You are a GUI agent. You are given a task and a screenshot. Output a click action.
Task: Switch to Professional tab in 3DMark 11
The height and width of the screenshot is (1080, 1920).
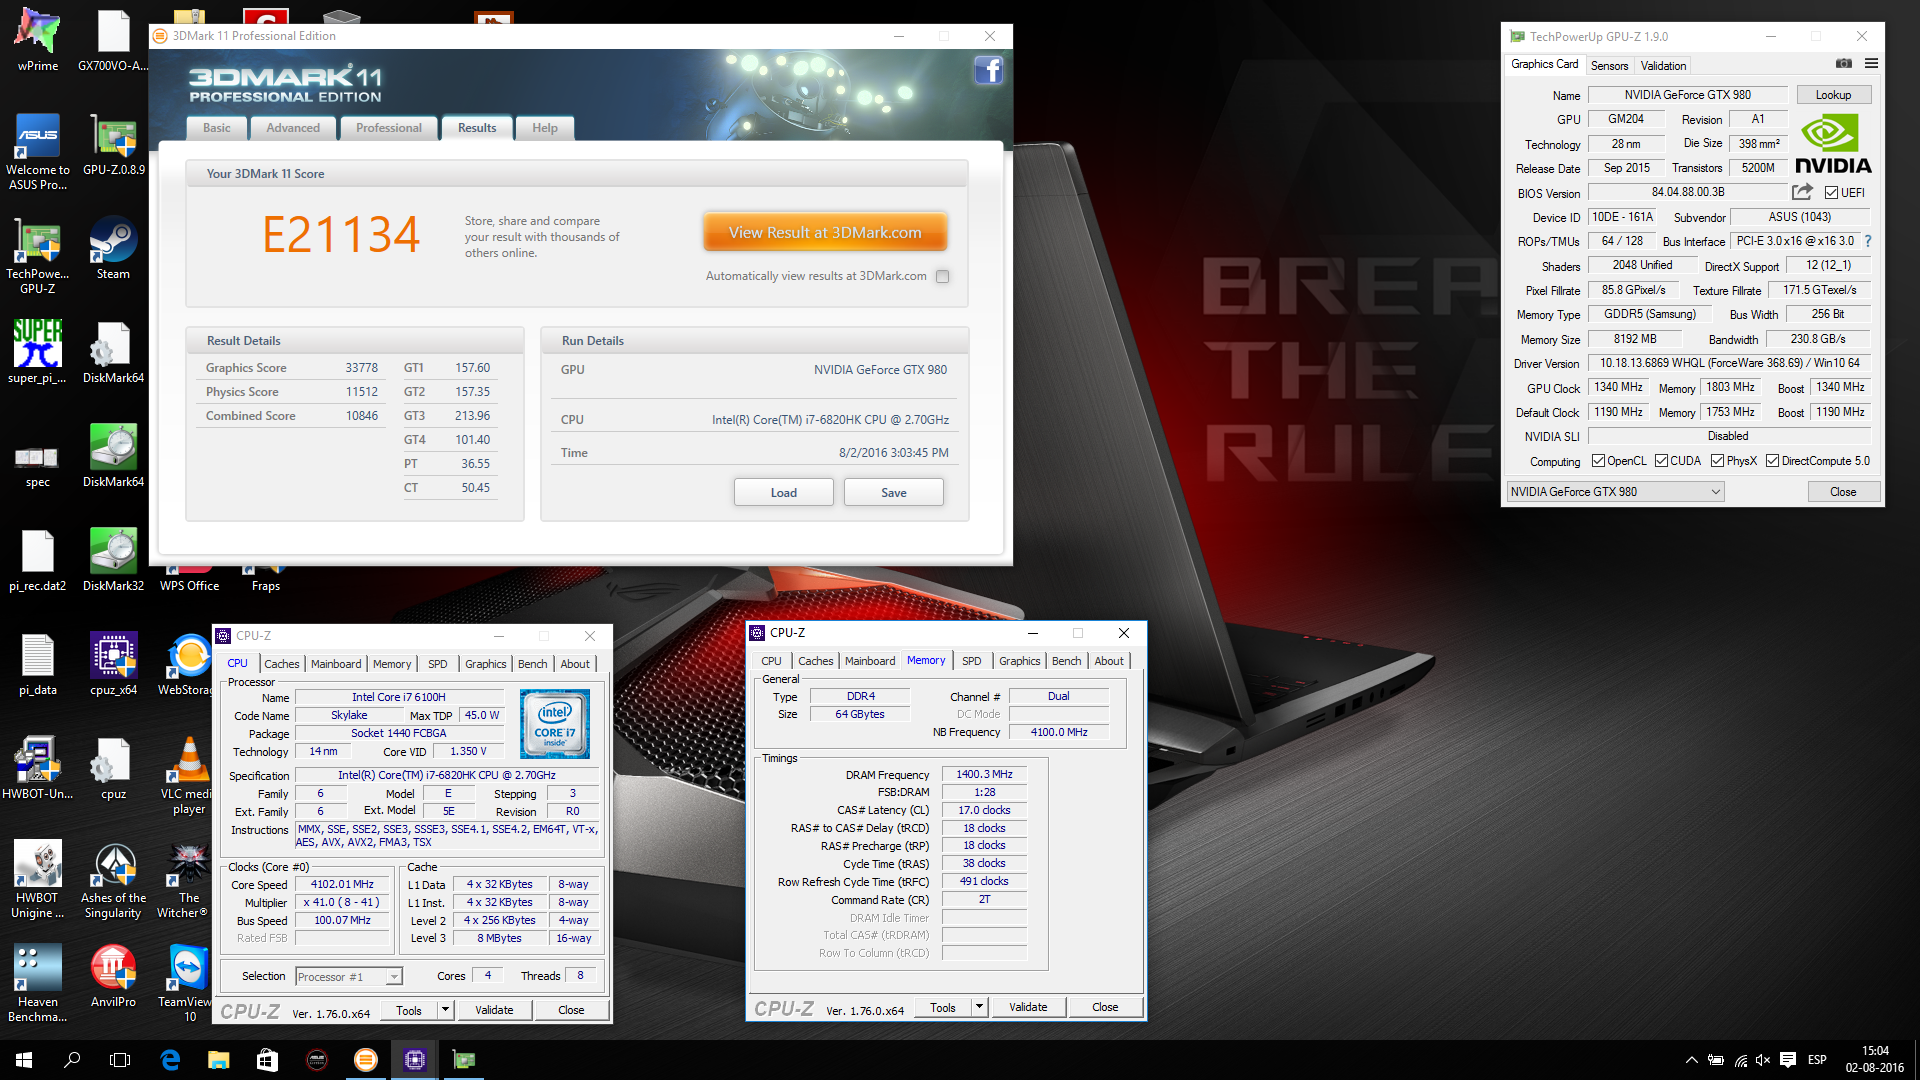tap(389, 128)
